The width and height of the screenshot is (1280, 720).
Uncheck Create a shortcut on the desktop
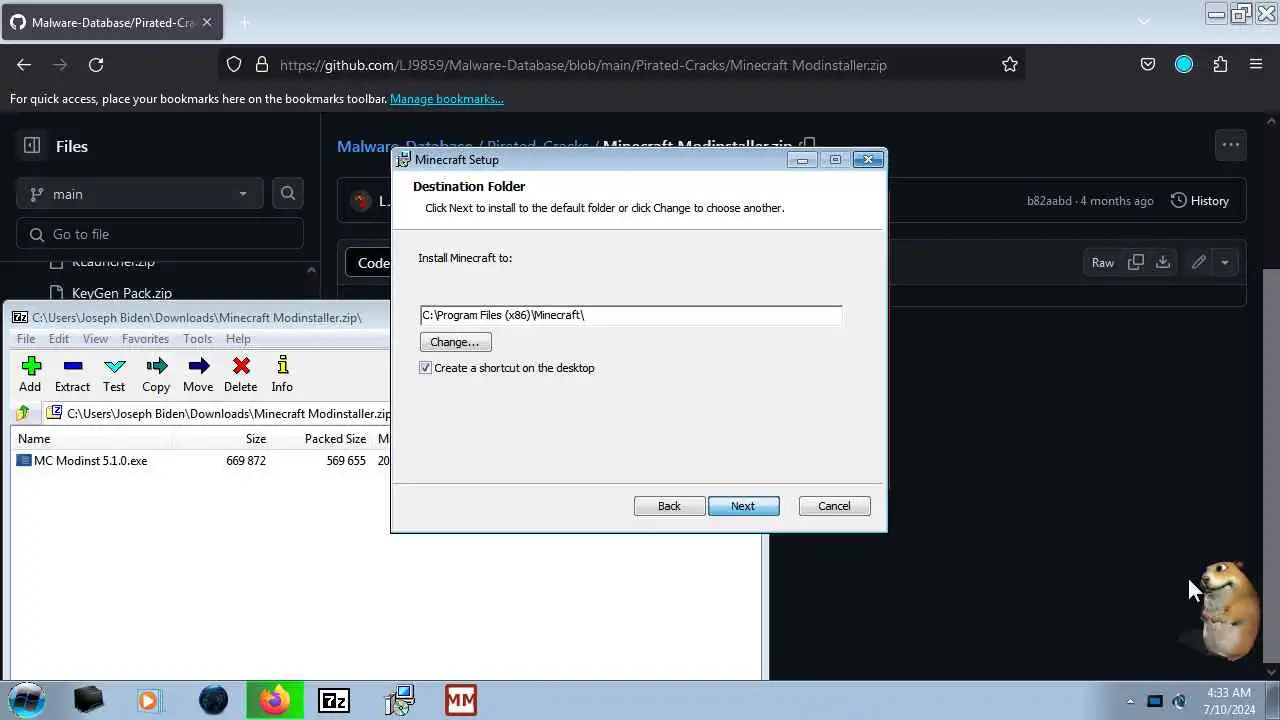(426, 368)
